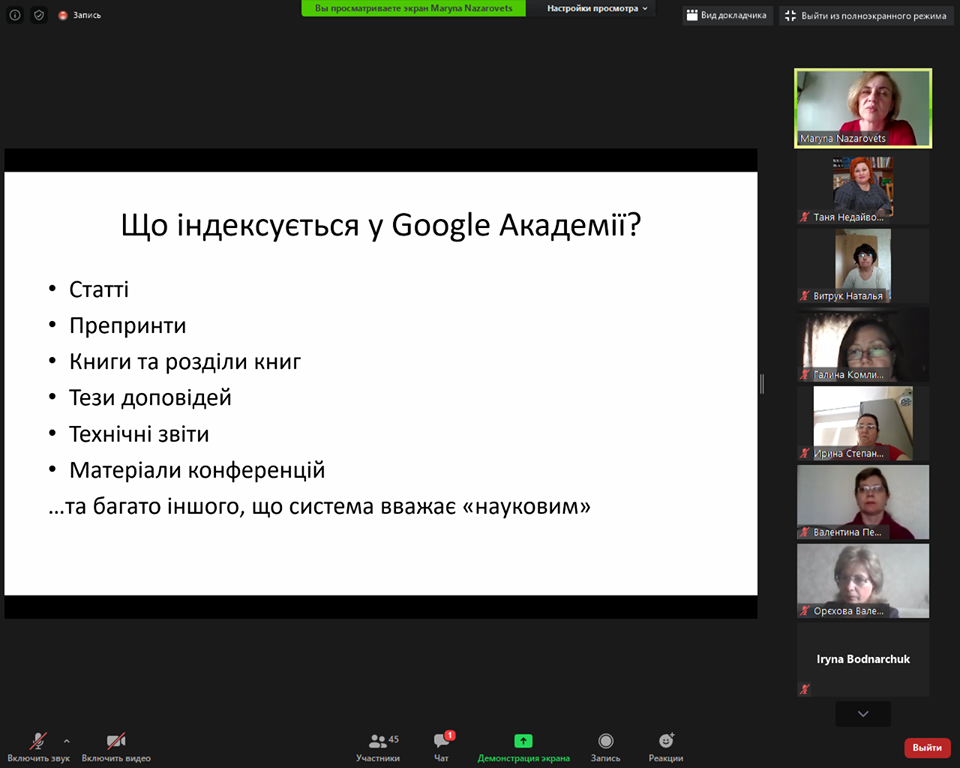This screenshot has width=960, height=768.
Task: Click bullet text 'Матеріали конференцій'
Action: [x=197, y=470]
